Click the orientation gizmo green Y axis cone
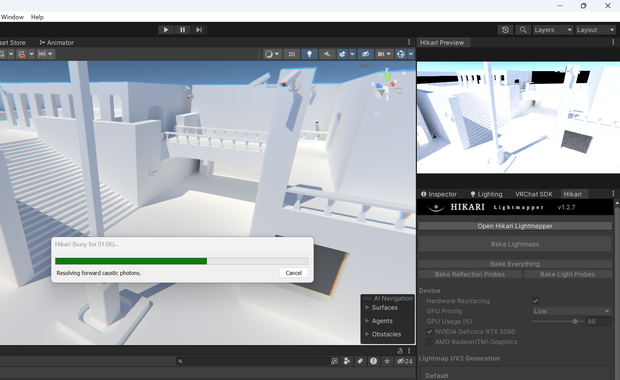 click(388, 77)
